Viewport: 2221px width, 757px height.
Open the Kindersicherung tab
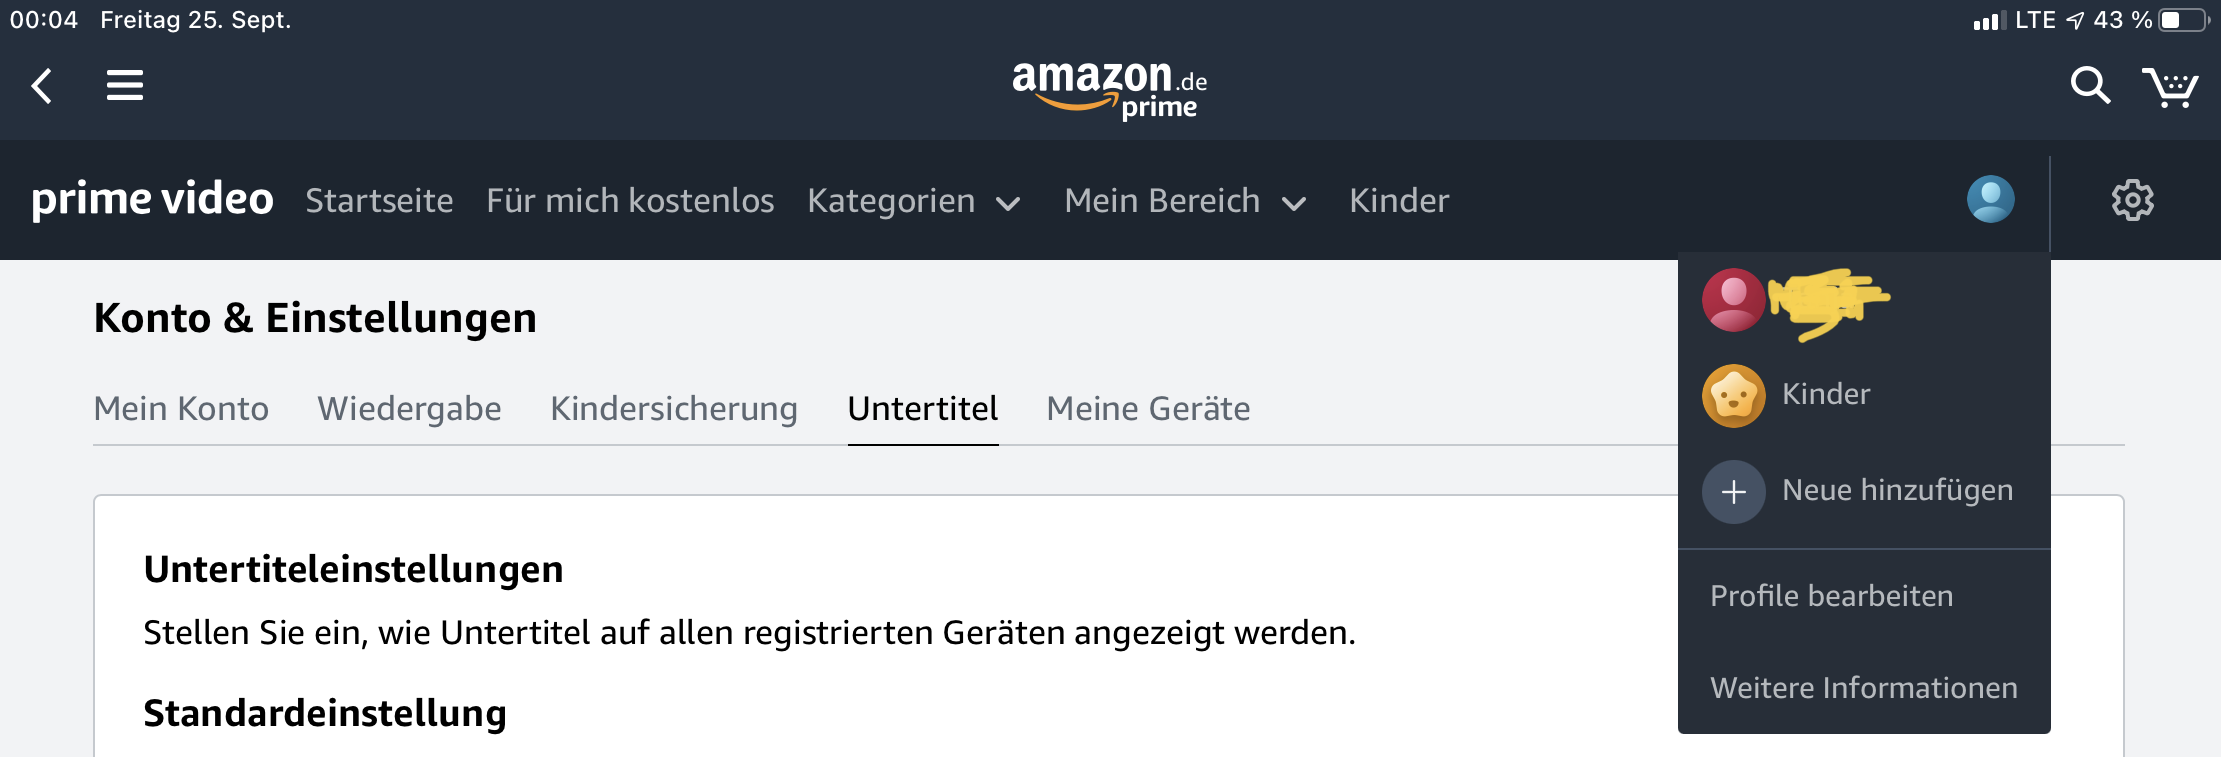point(674,408)
